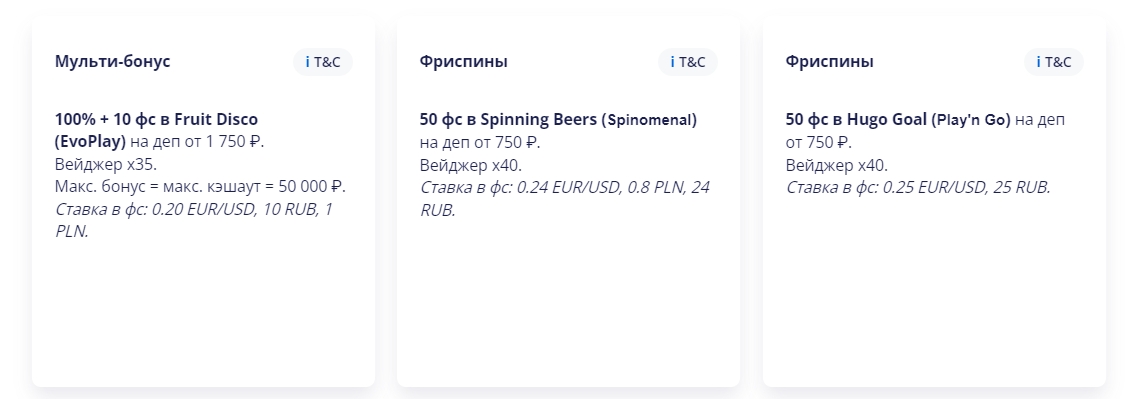Click the Фриспины title of the Hugo Goal card
The image size is (1127, 399).
[x=829, y=62]
